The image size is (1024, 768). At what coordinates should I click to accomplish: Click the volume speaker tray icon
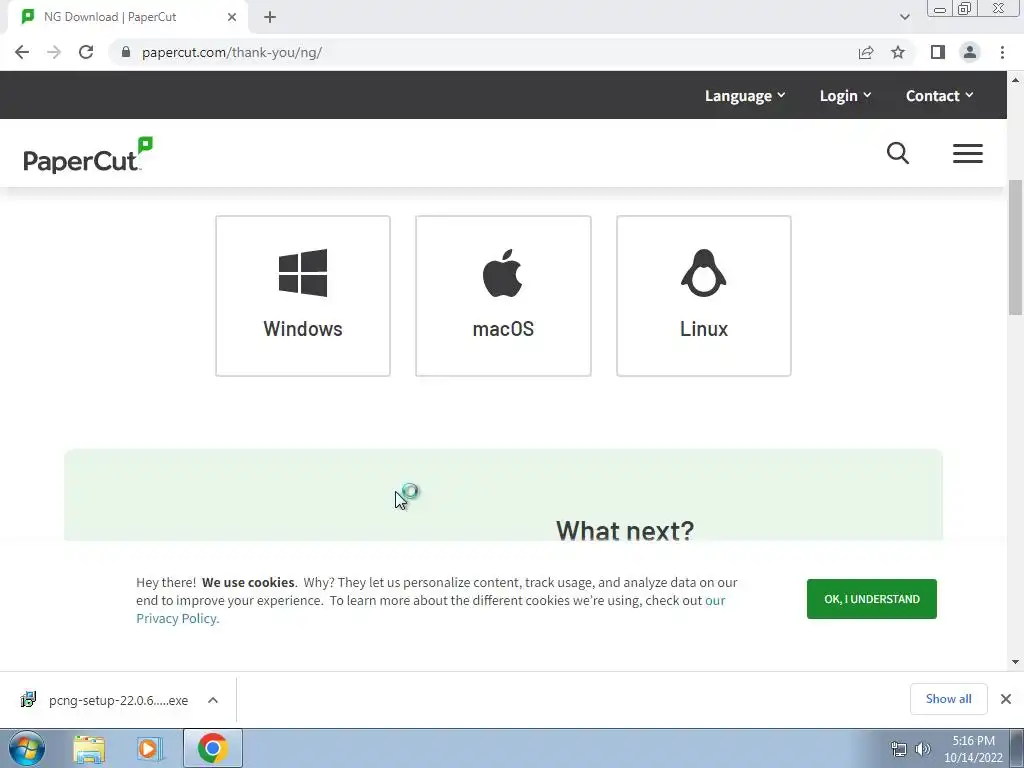click(x=923, y=749)
